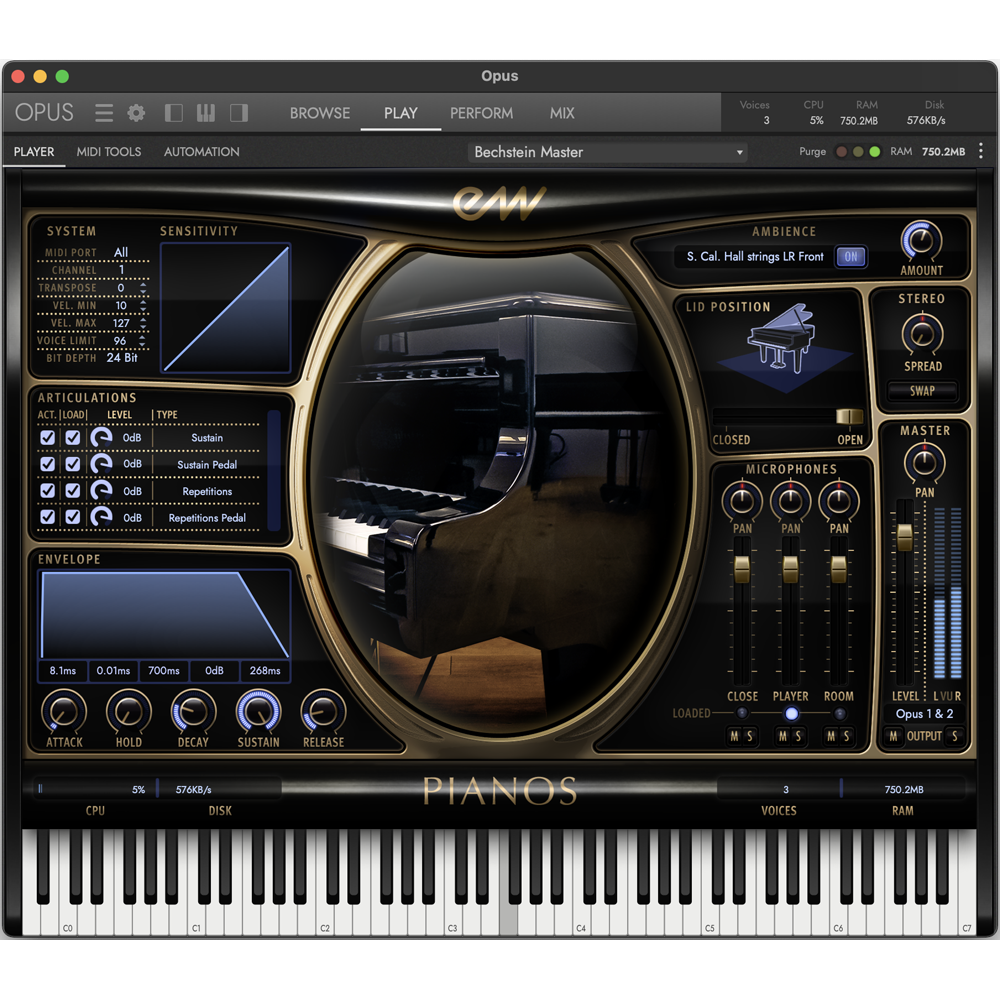Toggle the left browser panel icon
Screen dimensions: 1000x1000
coord(173,113)
